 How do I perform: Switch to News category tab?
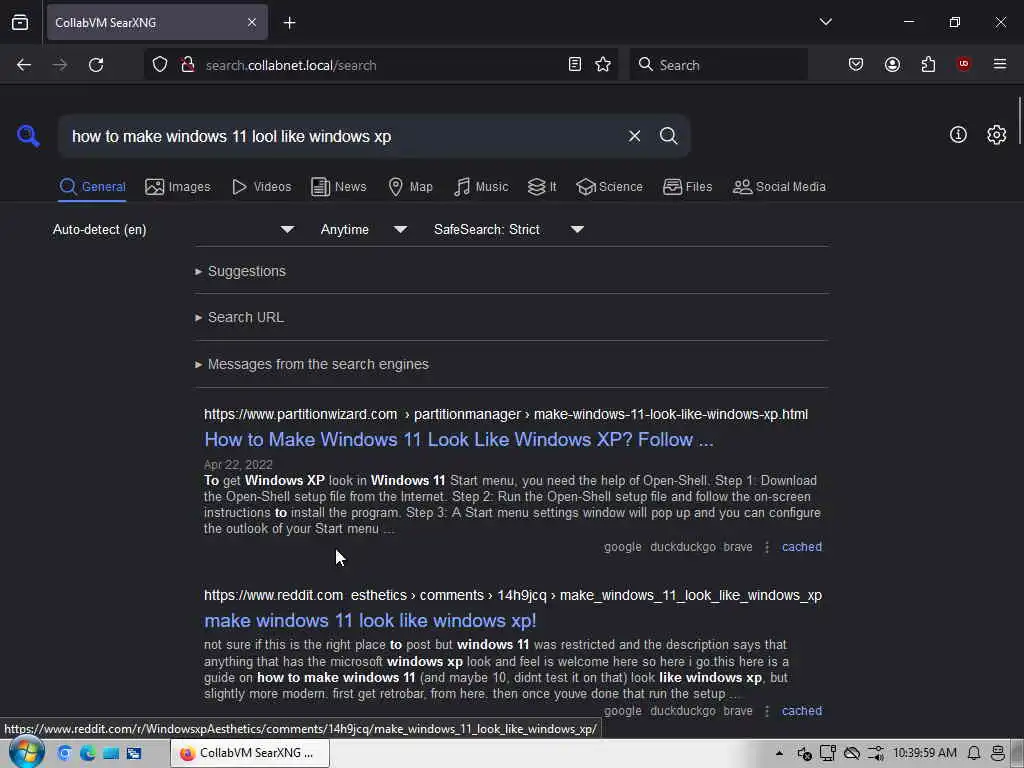tap(338, 187)
